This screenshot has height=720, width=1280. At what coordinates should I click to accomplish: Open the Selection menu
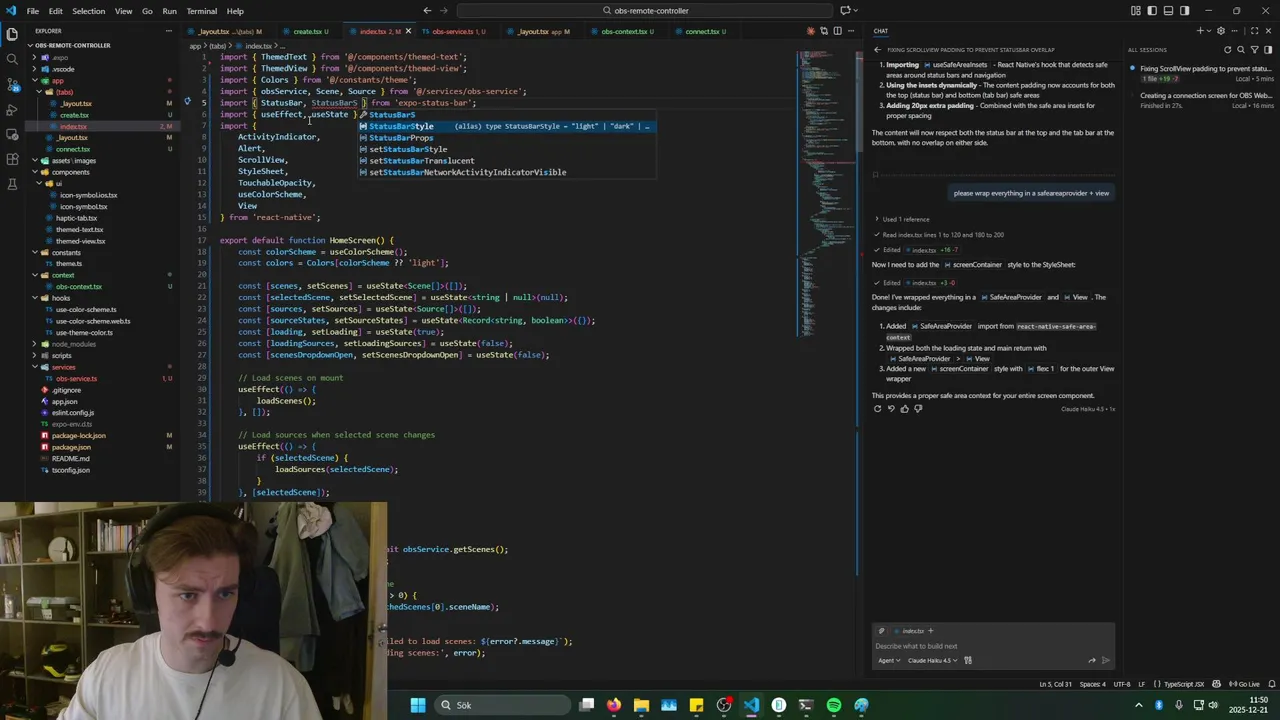[x=88, y=11]
